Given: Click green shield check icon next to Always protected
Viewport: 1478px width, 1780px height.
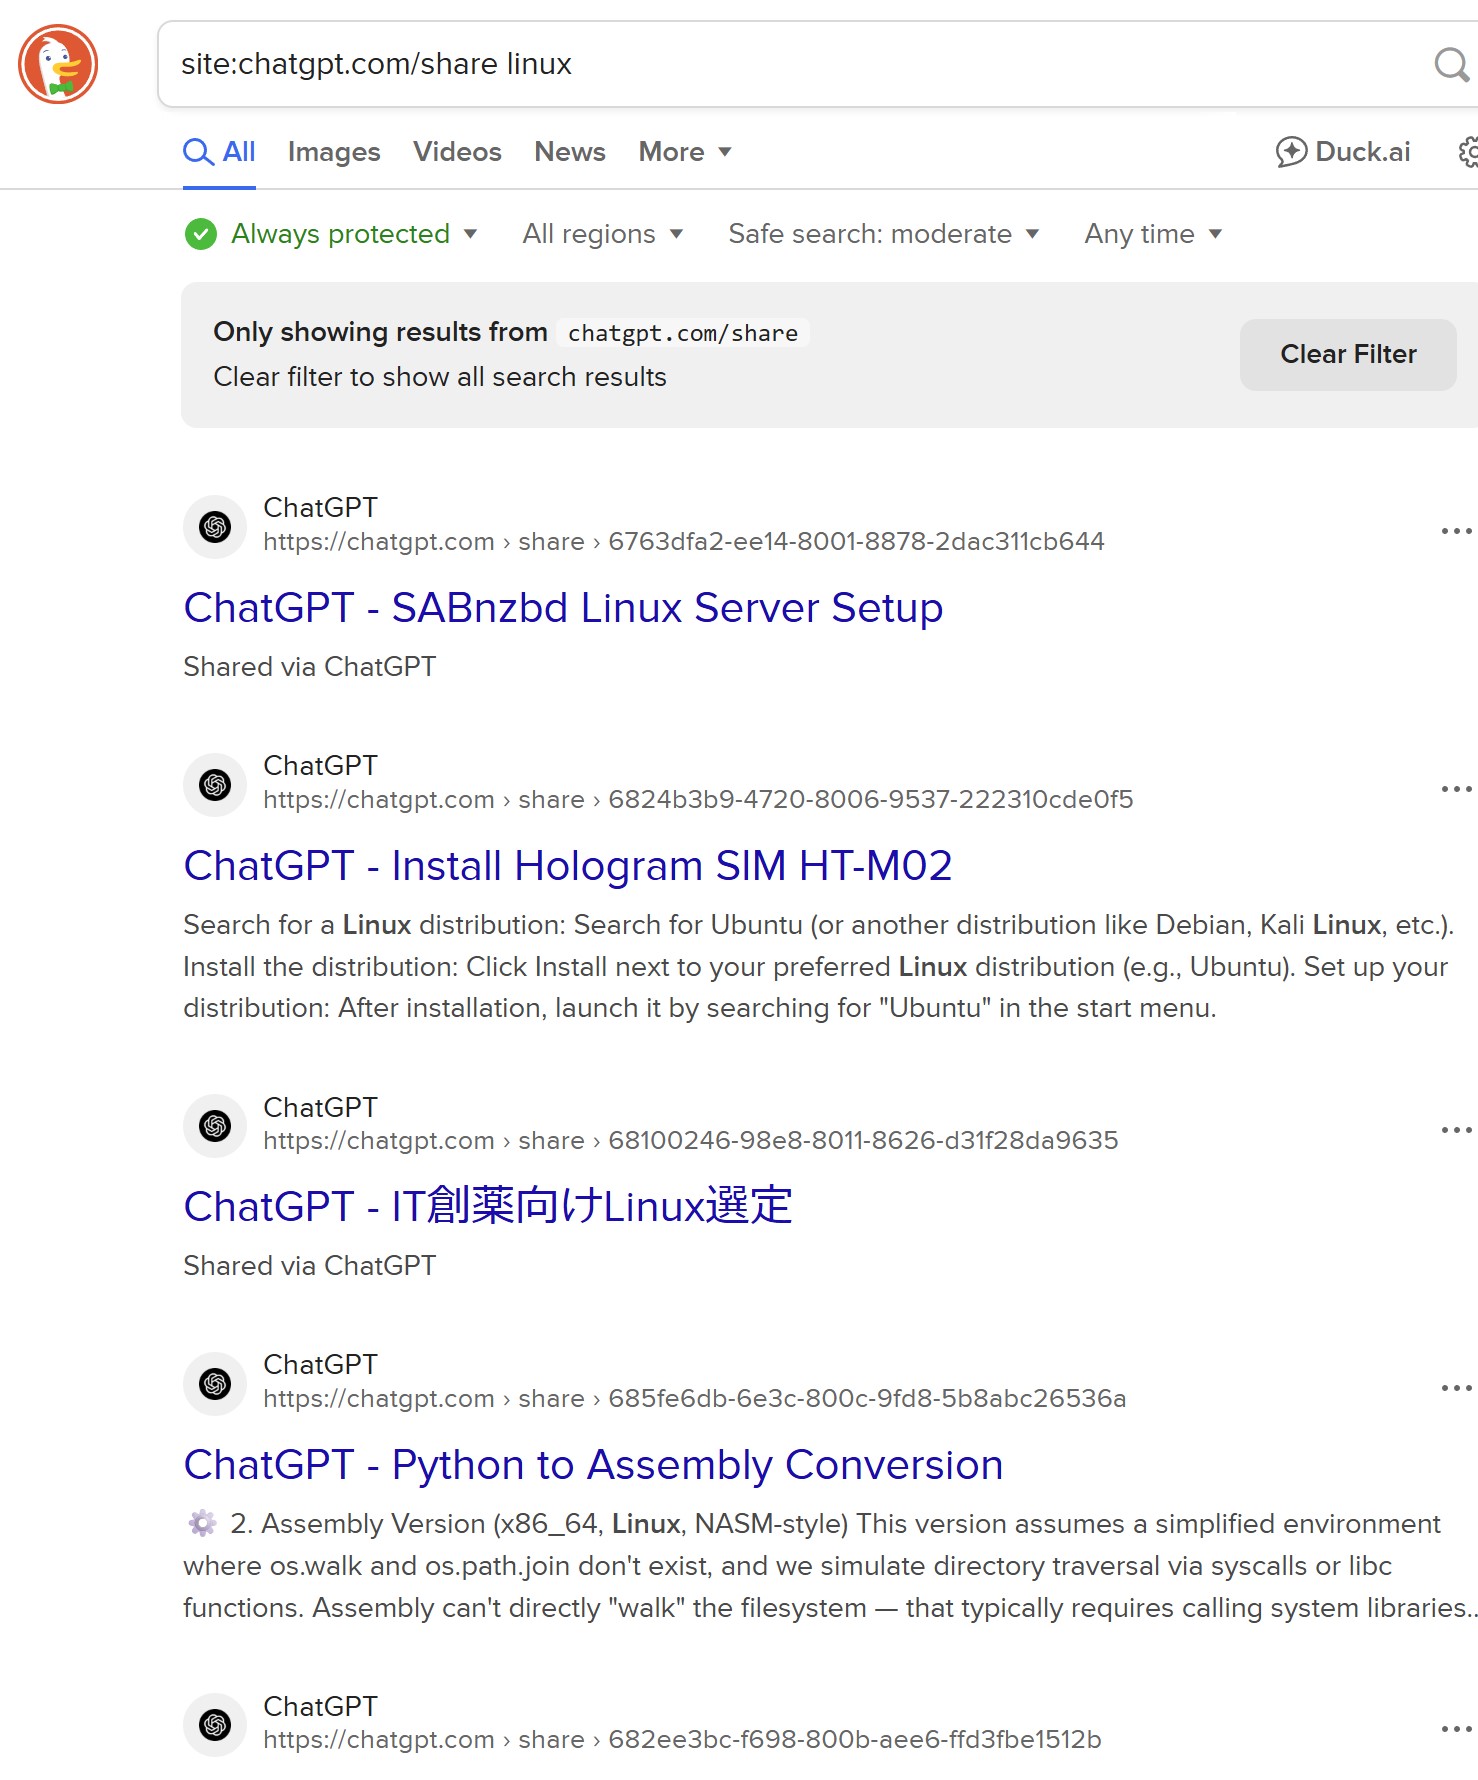Looking at the screenshot, I should (x=201, y=234).
